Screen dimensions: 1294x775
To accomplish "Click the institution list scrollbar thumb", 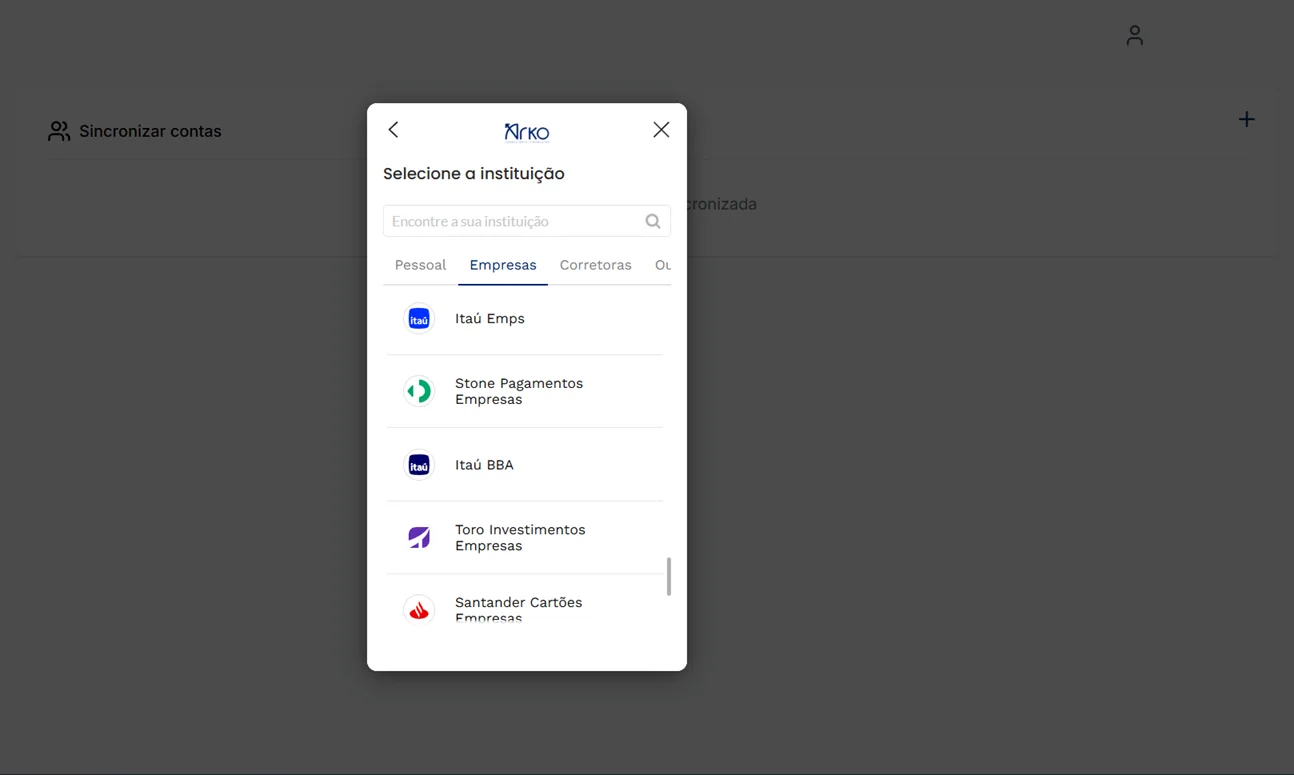I will 669,577.
